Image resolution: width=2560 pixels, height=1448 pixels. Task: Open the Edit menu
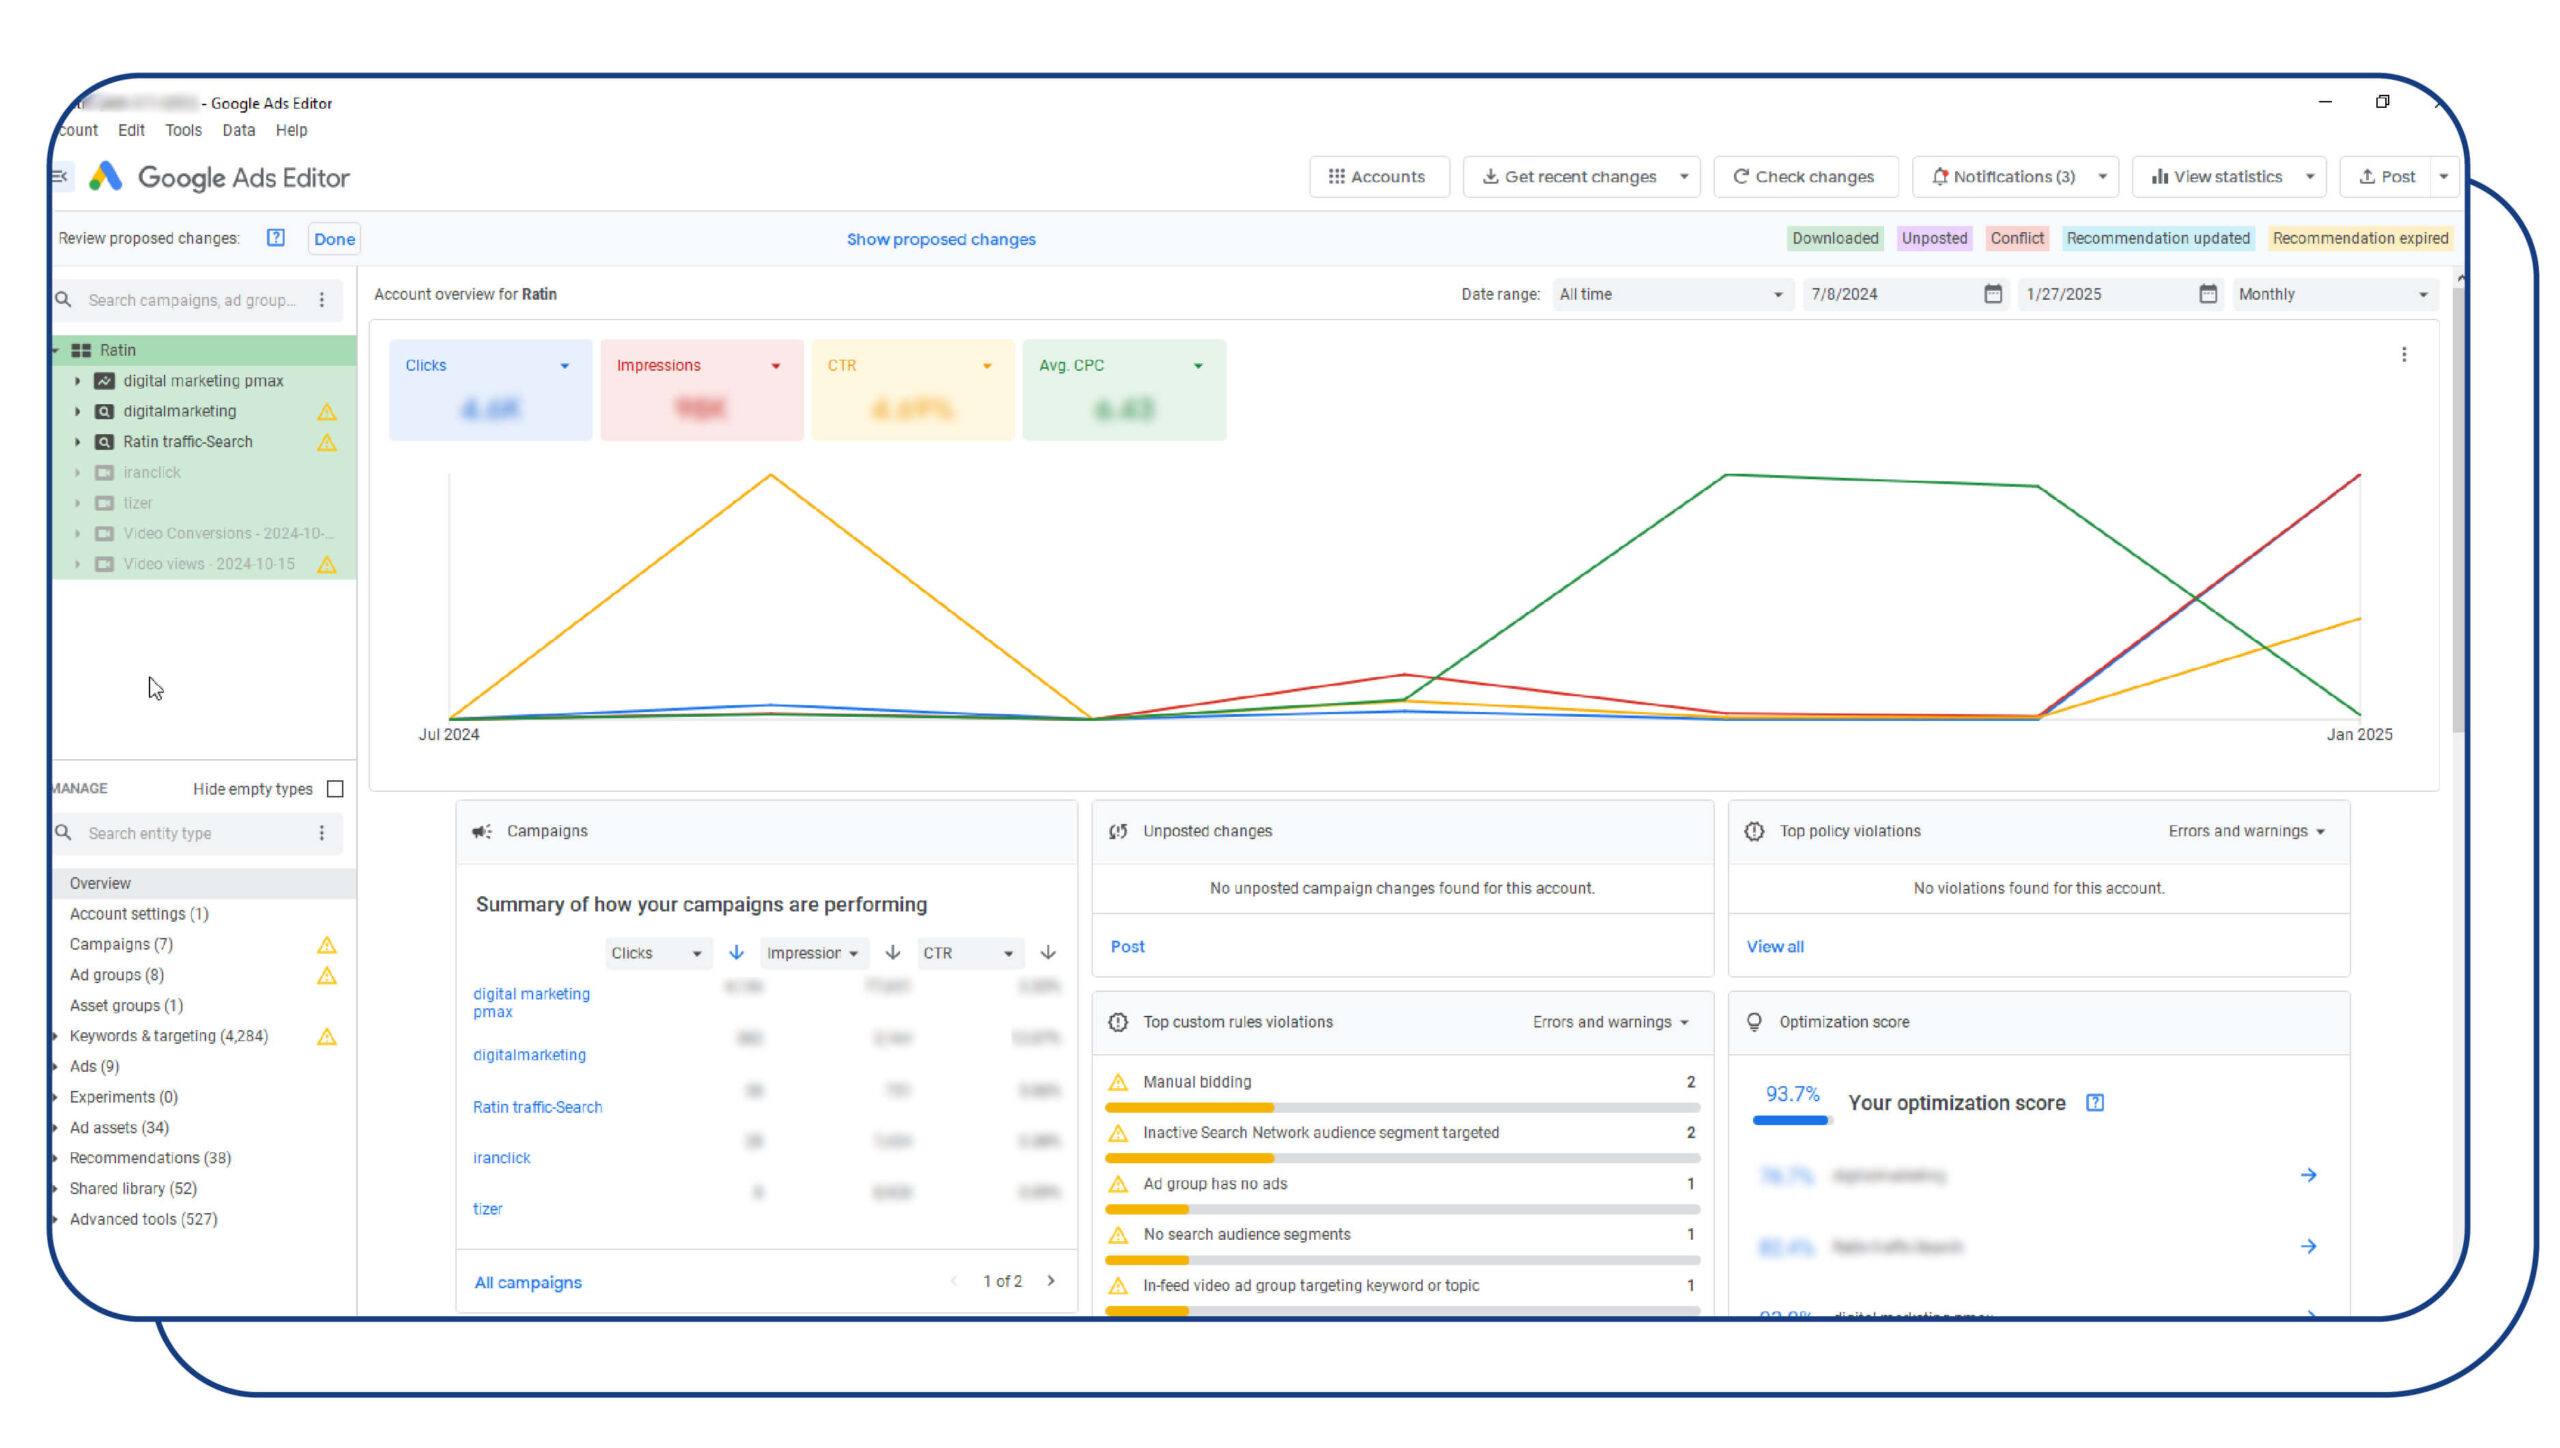(x=131, y=130)
